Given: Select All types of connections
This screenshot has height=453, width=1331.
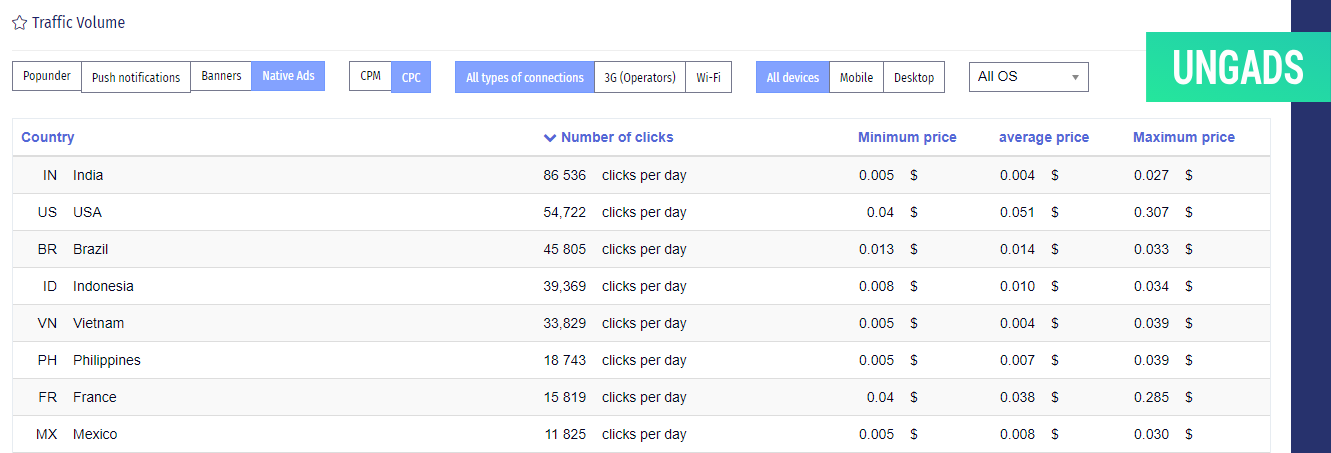Looking at the screenshot, I should tap(525, 77).
